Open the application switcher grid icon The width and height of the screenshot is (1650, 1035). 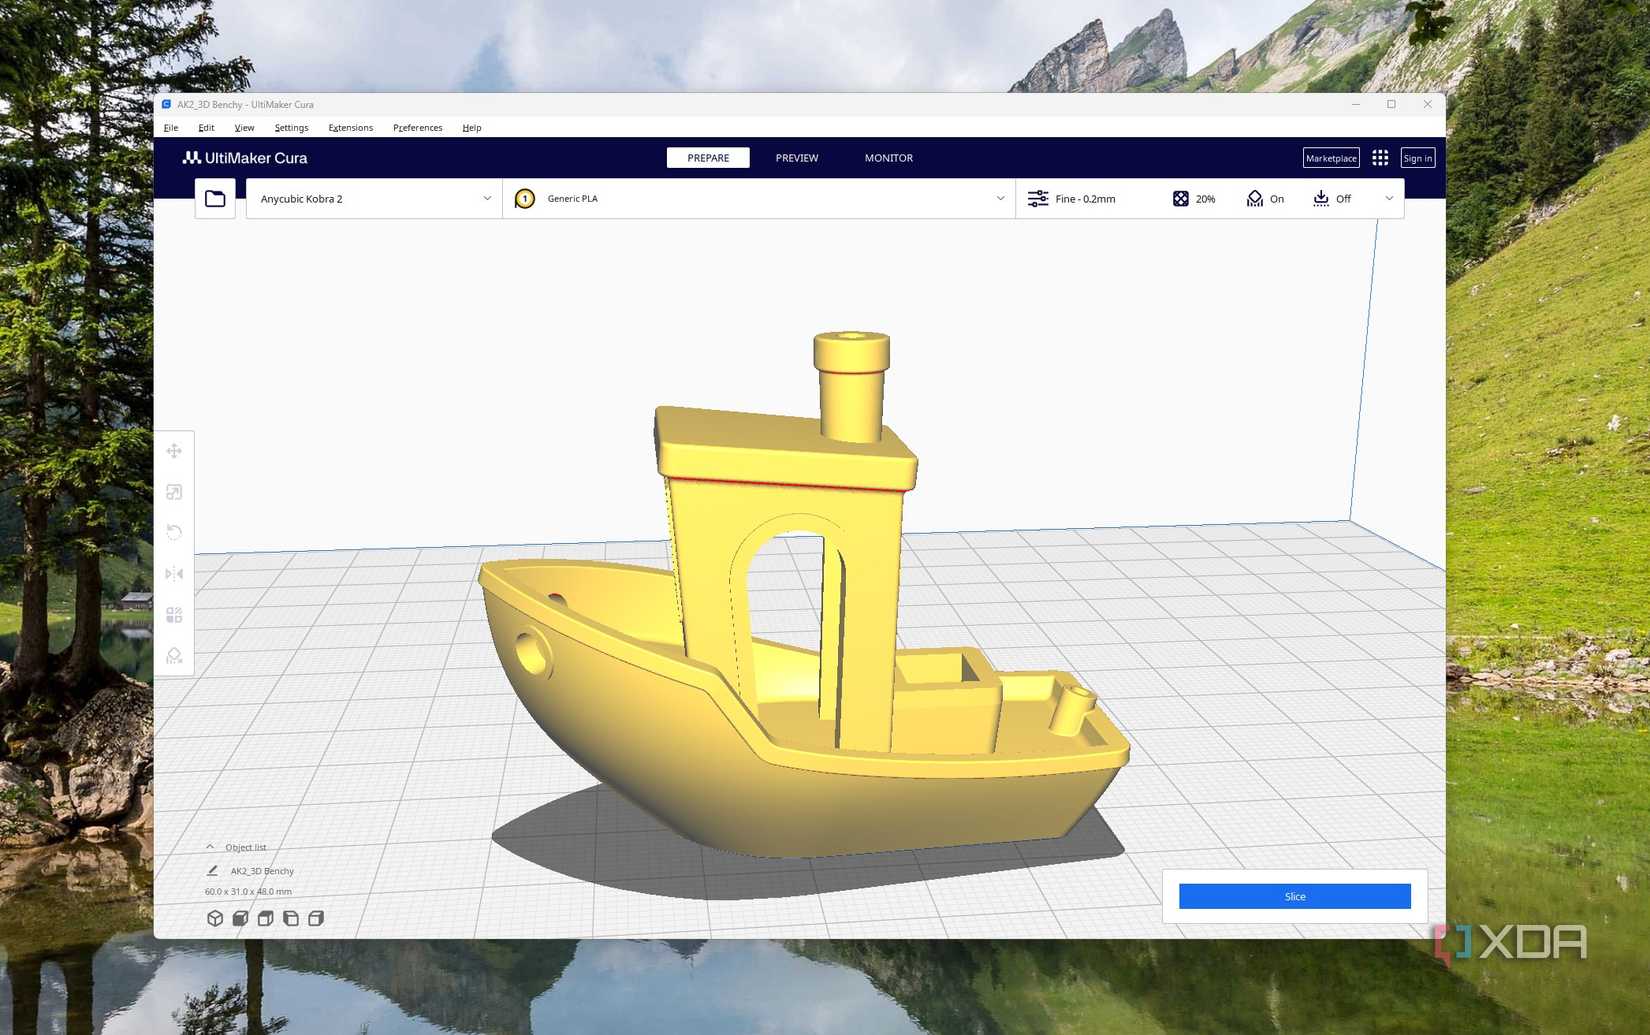(x=1380, y=157)
